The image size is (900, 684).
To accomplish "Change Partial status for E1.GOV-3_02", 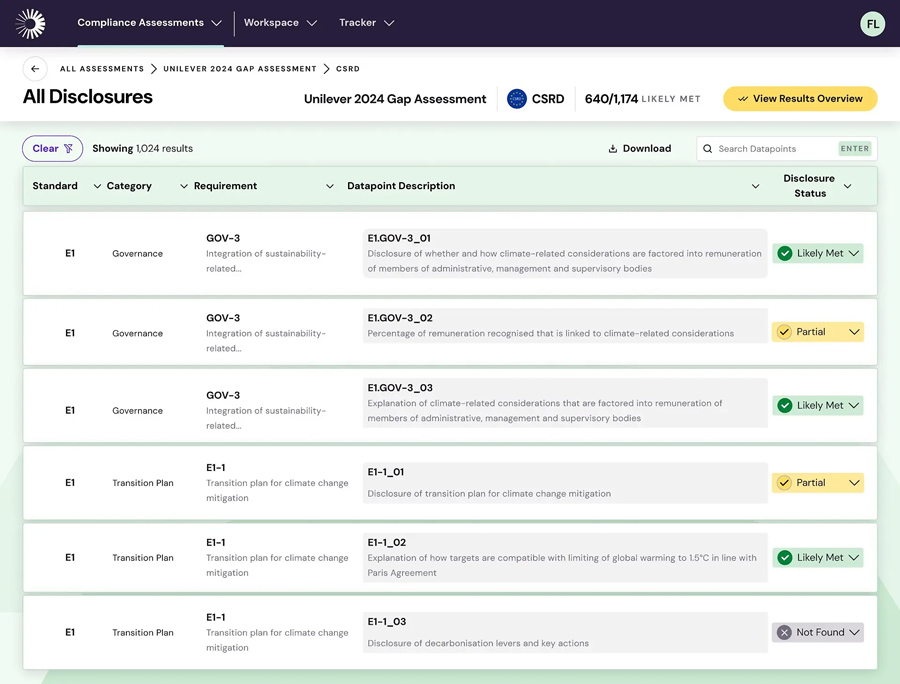I will pyautogui.click(x=818, y=332).
